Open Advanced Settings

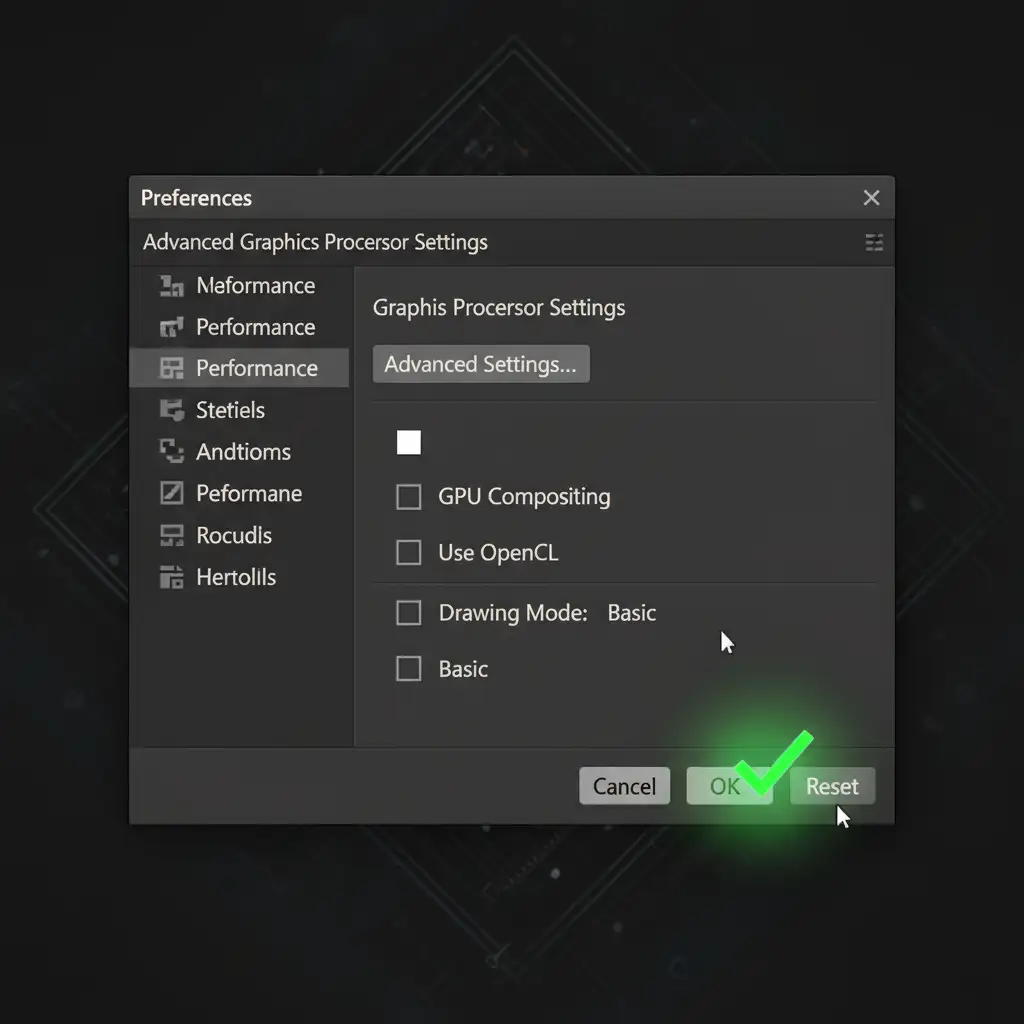coord(481,365)
